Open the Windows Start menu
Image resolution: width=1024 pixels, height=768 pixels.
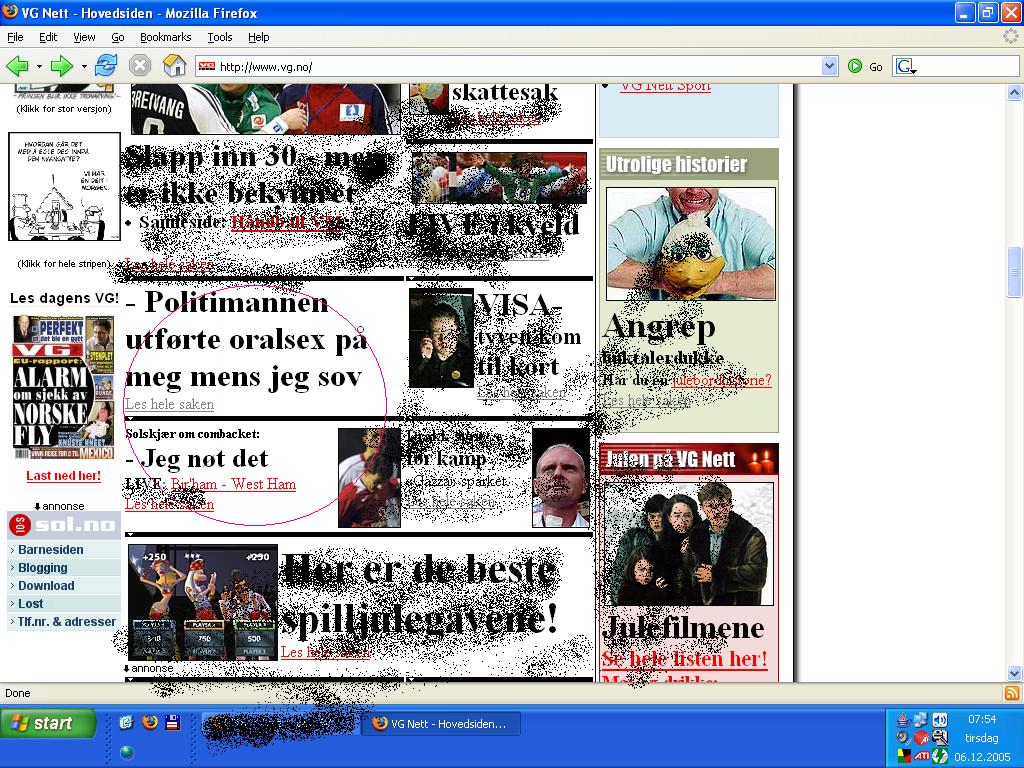48,723
